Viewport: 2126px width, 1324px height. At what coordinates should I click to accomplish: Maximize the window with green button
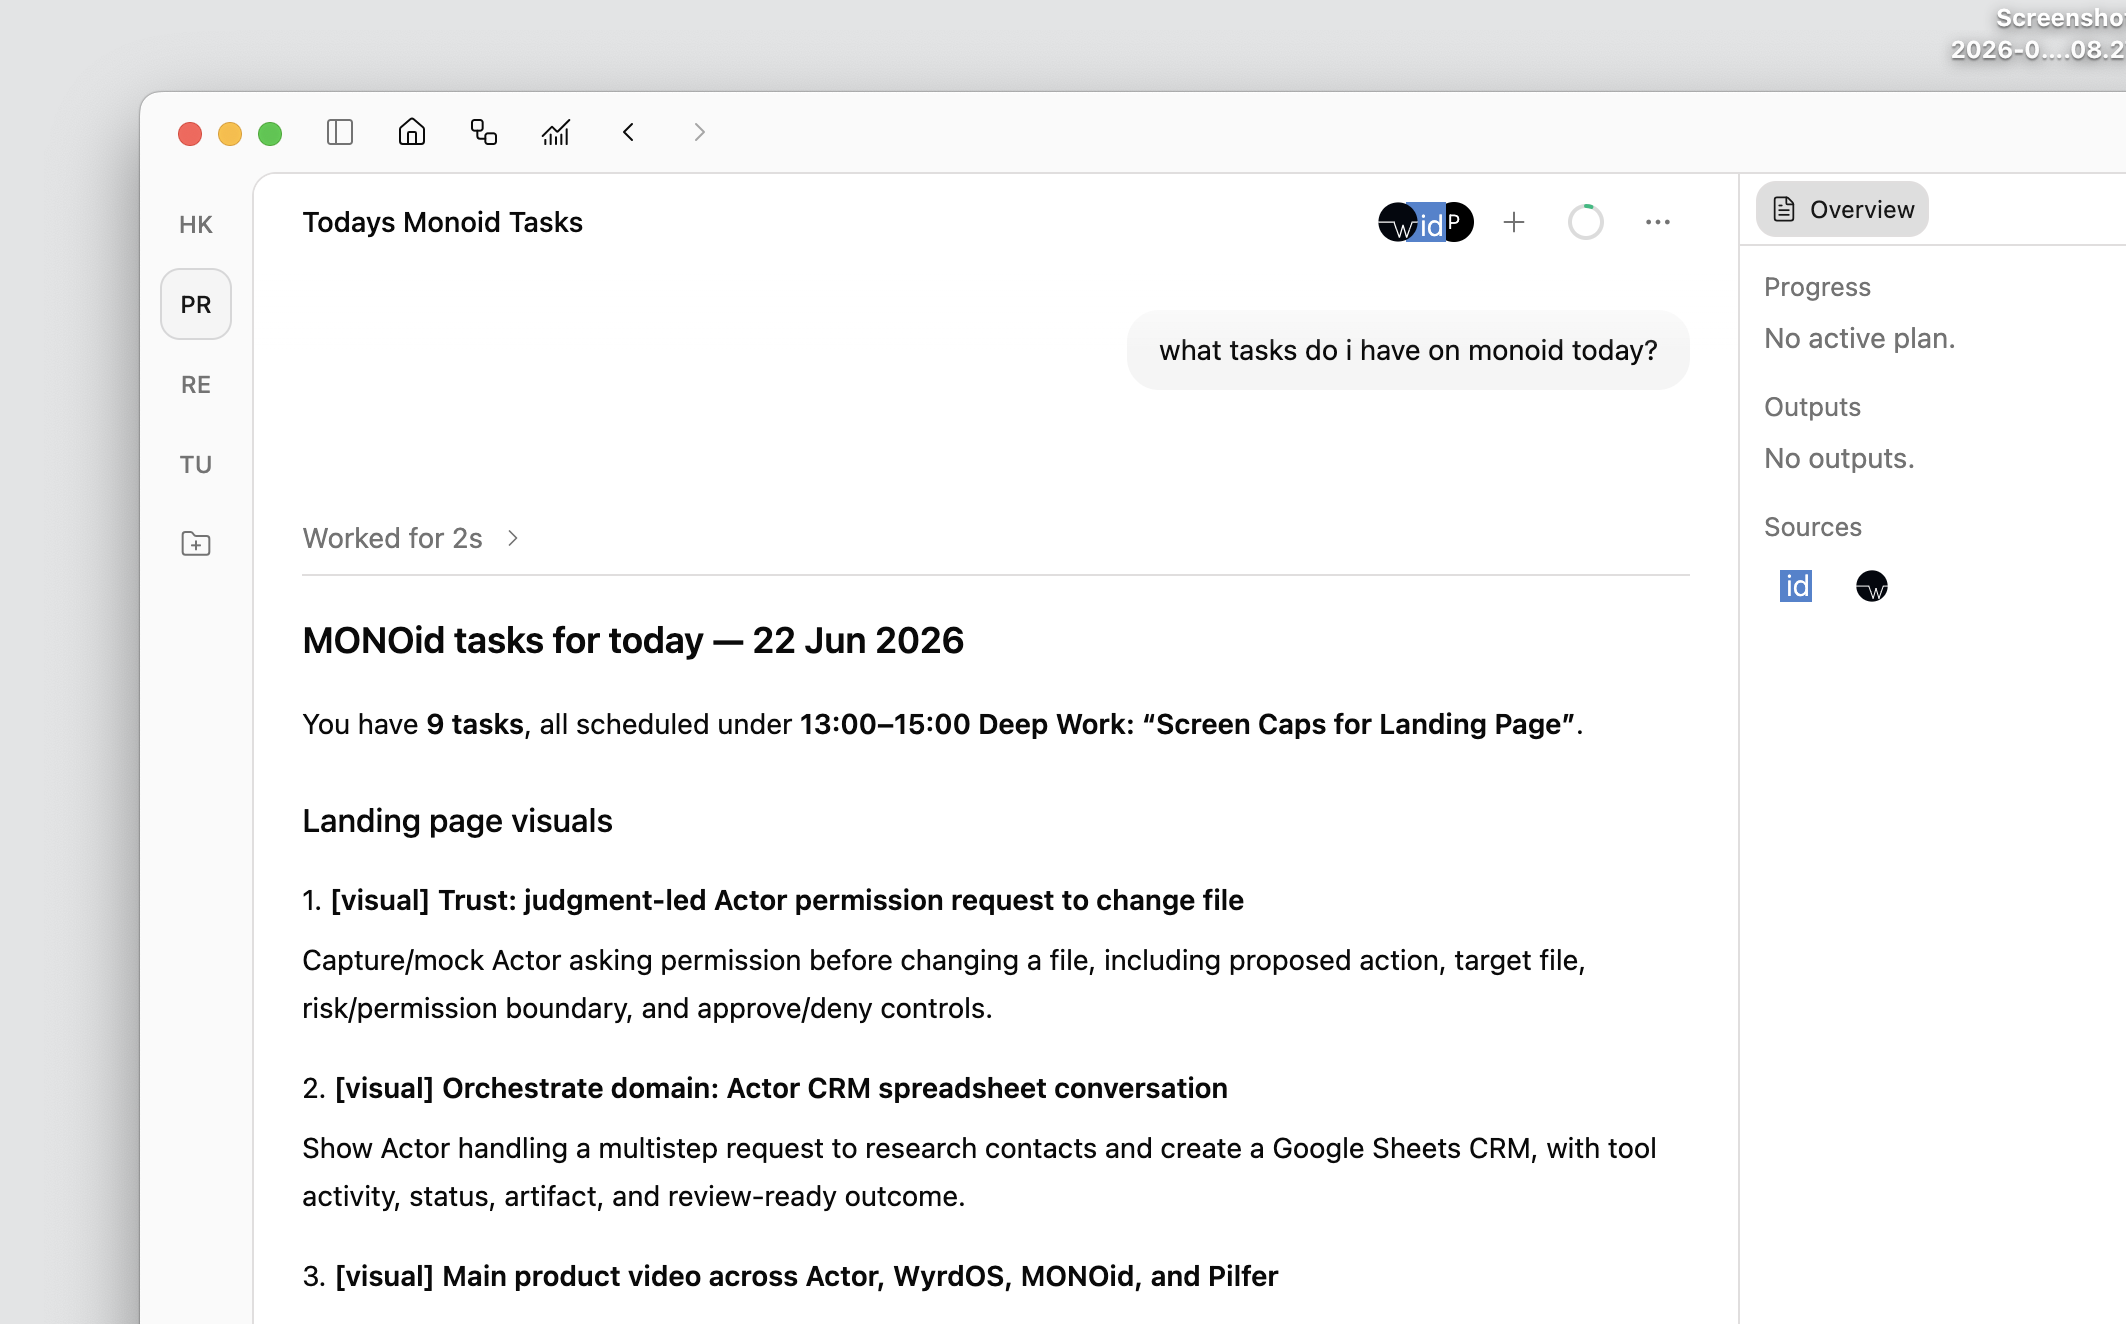click(x=270, y=133)
